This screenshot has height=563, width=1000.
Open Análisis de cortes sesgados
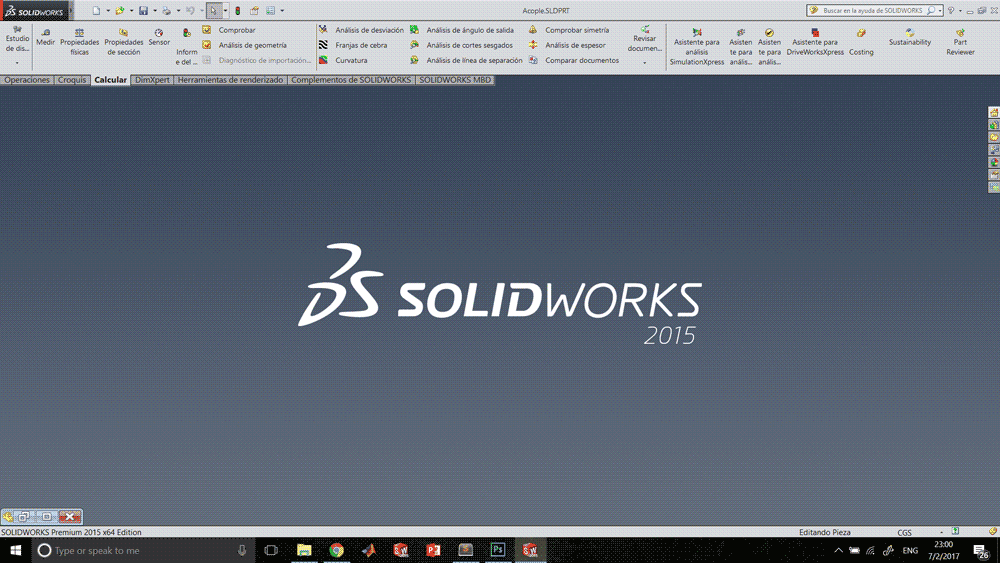click(461, 45)
